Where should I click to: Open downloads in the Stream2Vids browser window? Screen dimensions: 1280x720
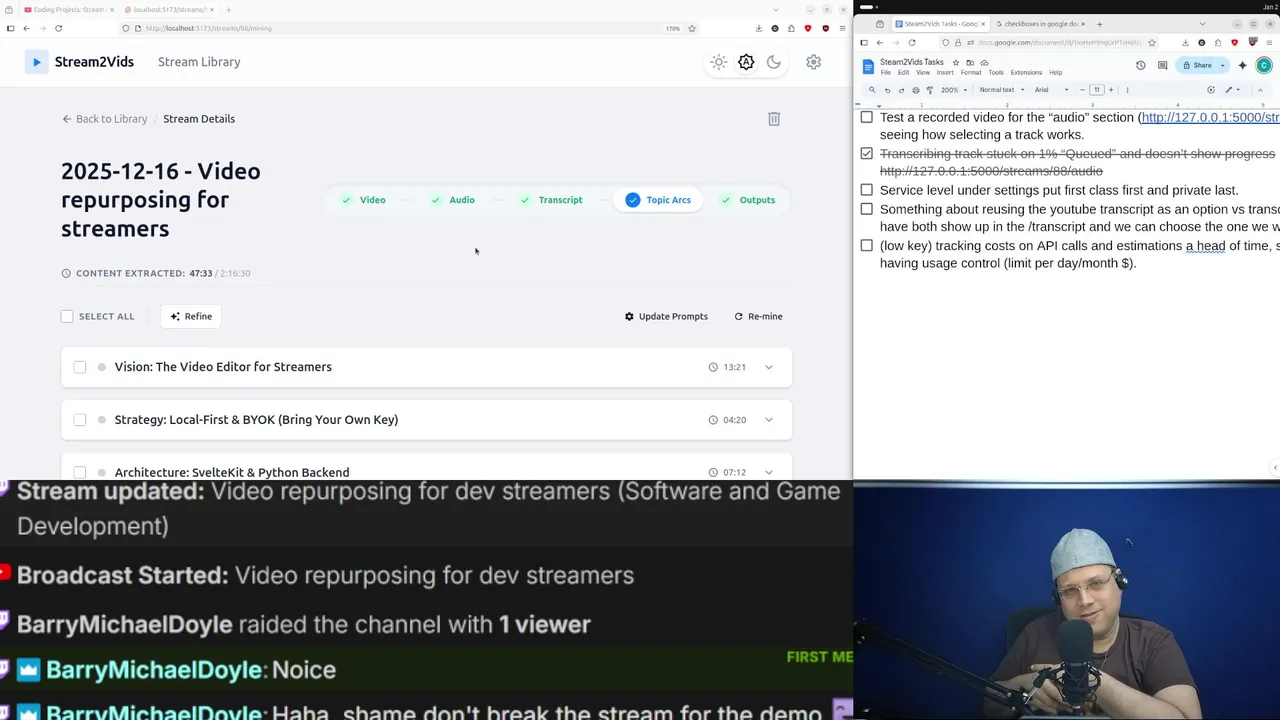(759, 28)
